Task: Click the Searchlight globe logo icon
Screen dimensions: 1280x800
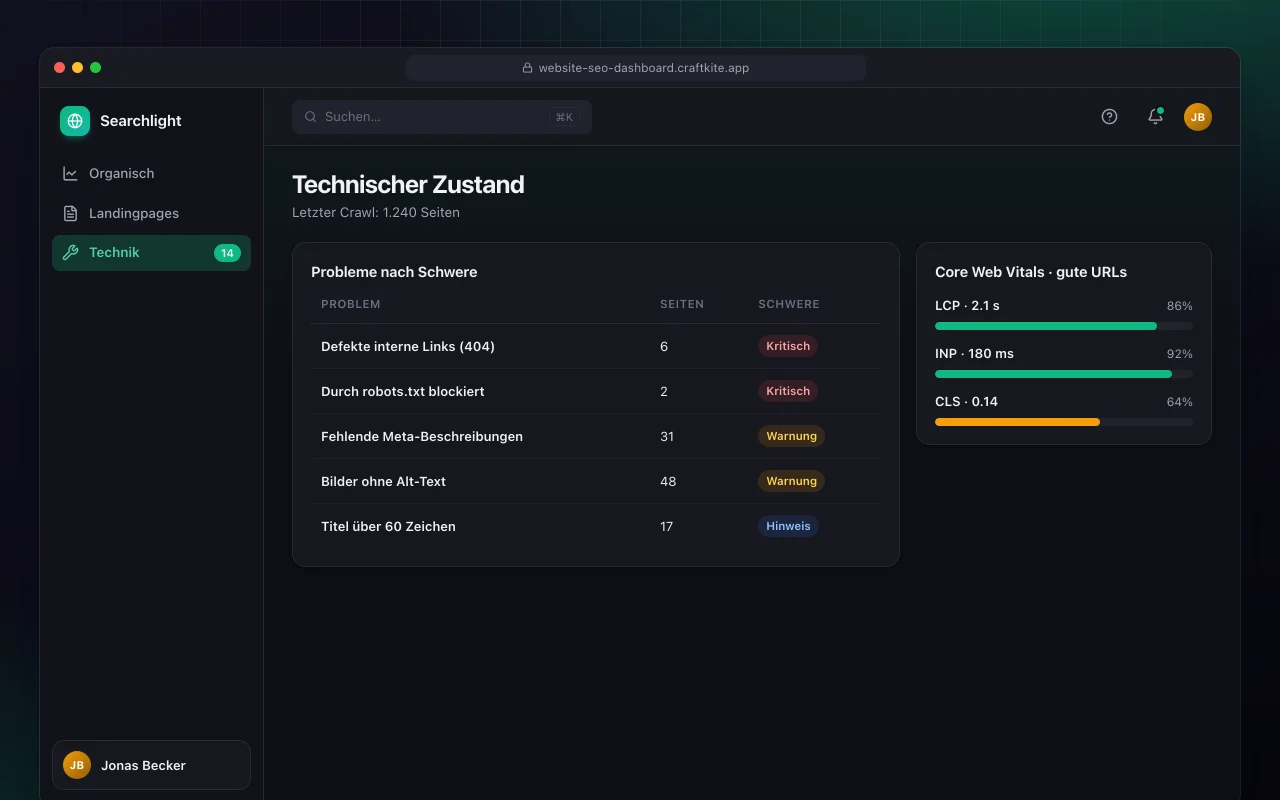Action: pos(75,121)
